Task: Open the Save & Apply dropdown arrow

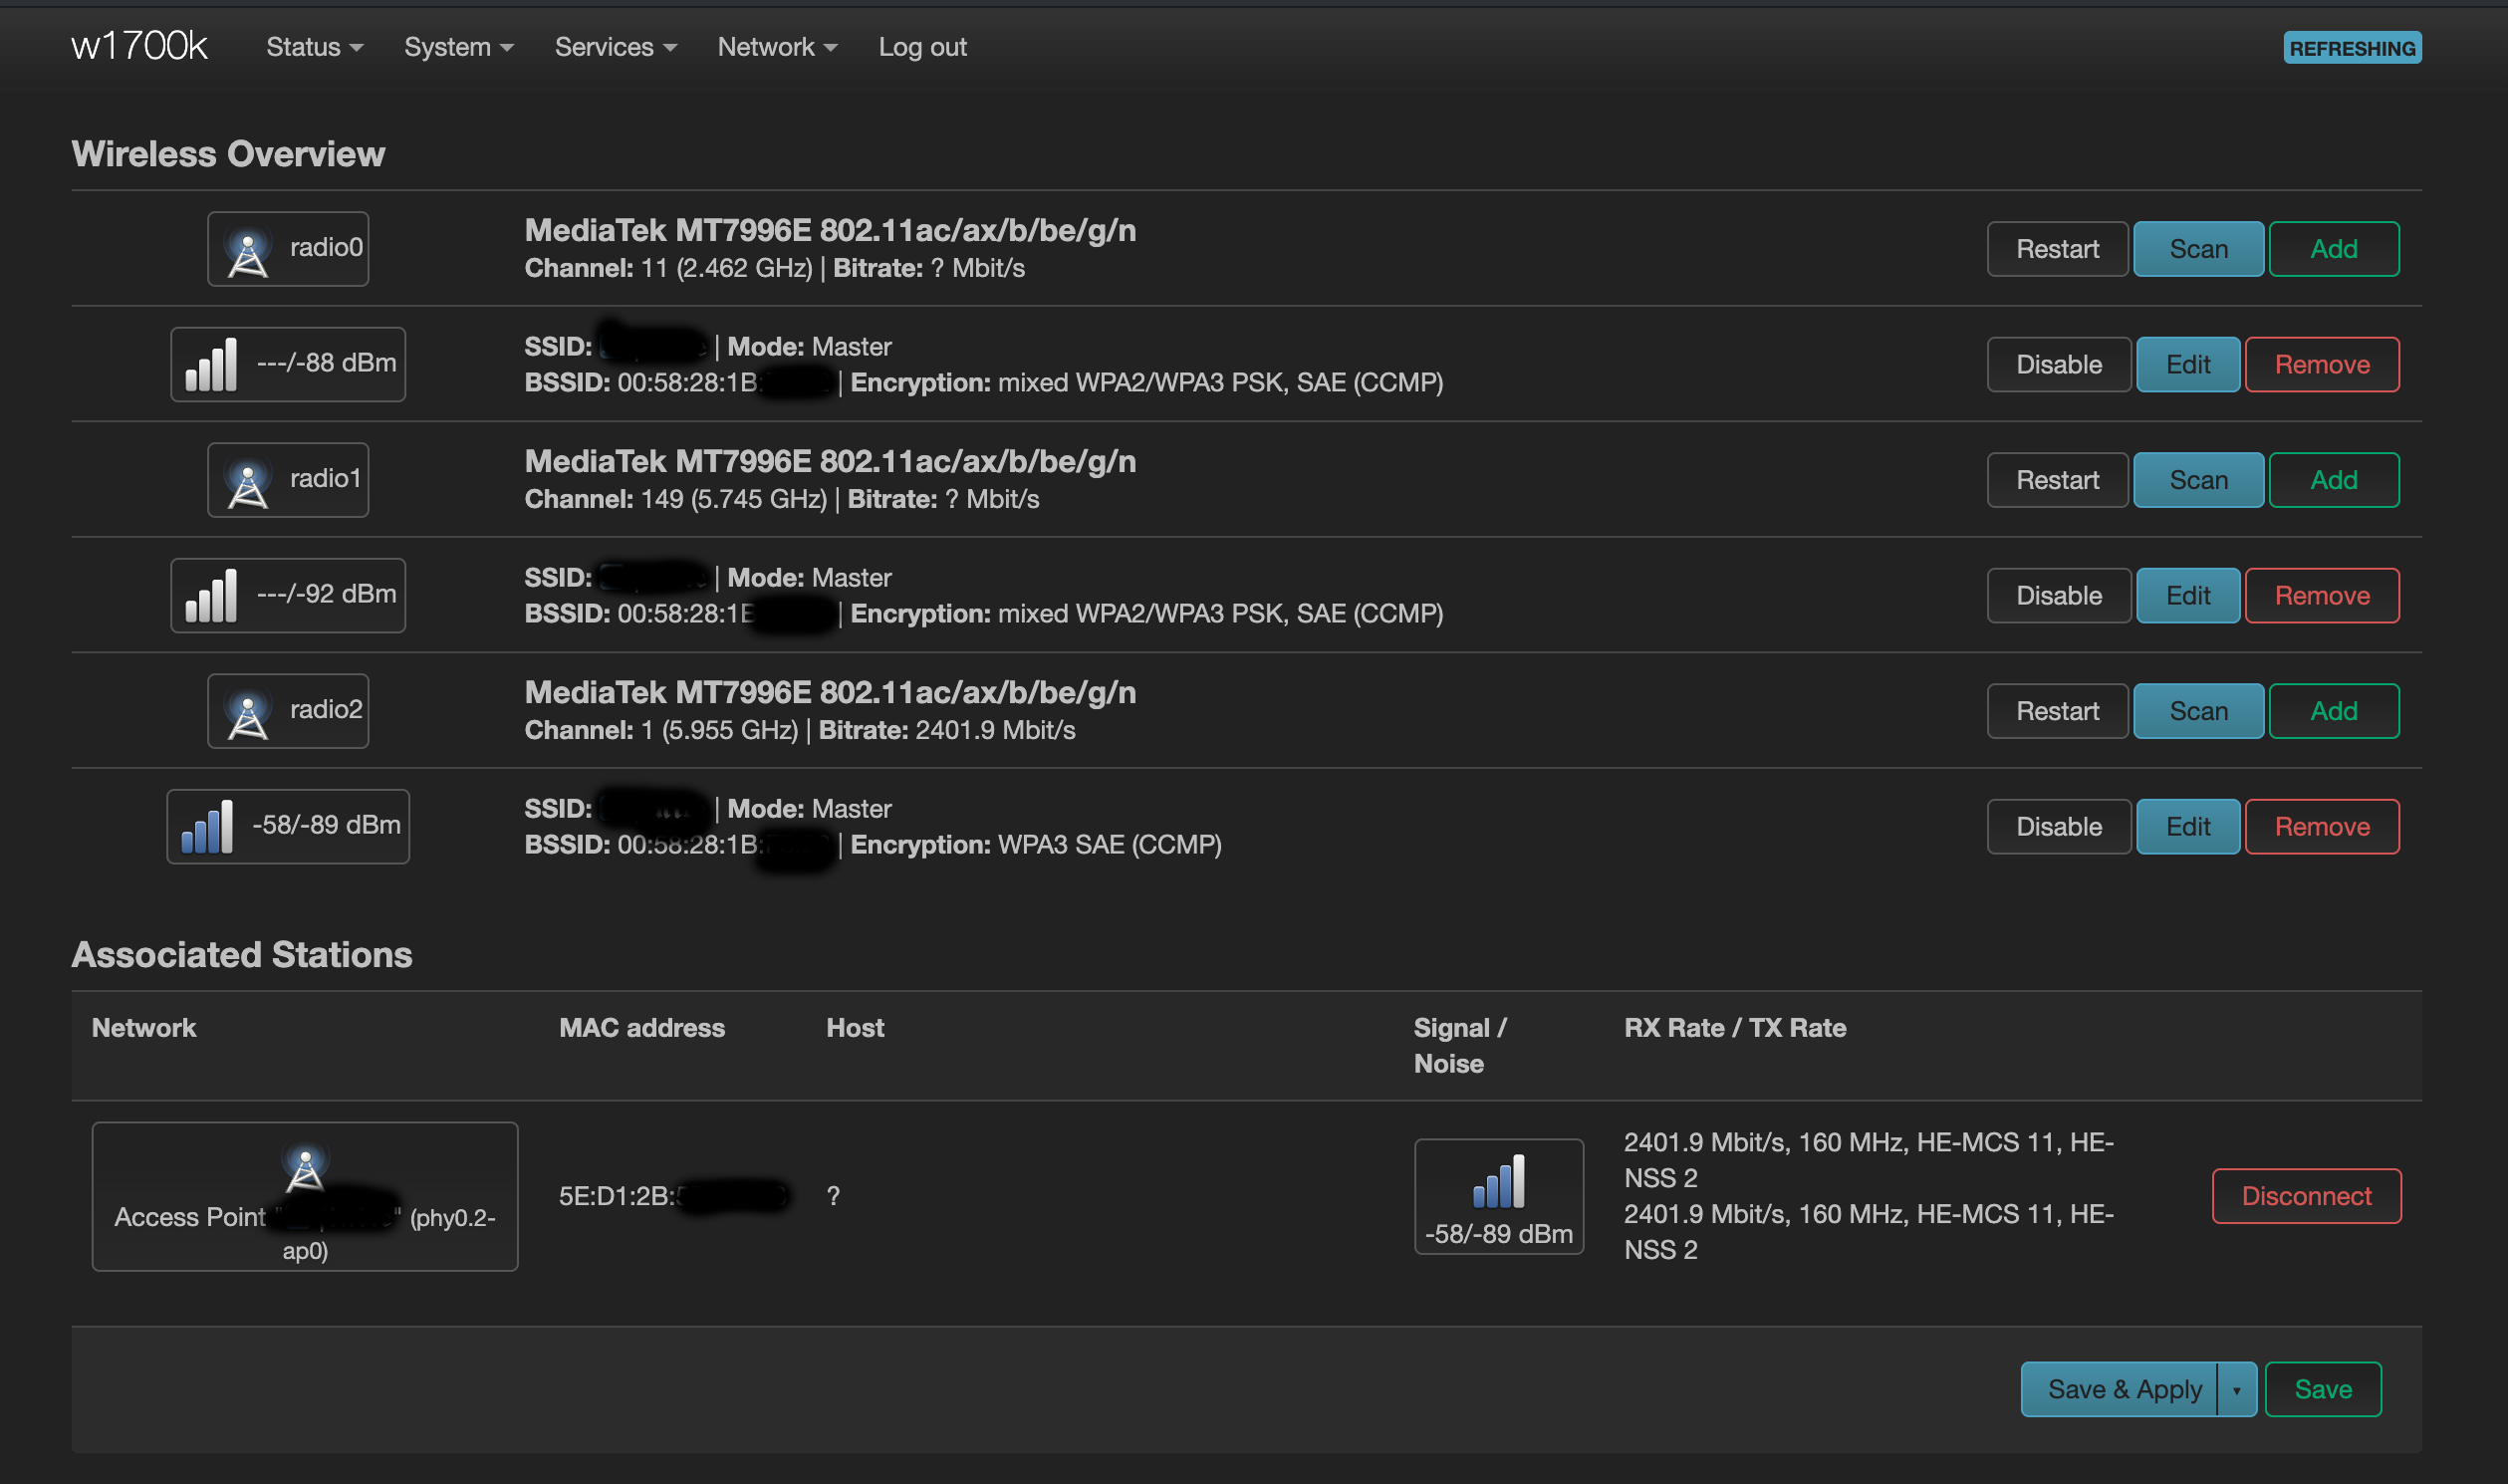Action: pyautogui.click(x=2236, y=1390)
